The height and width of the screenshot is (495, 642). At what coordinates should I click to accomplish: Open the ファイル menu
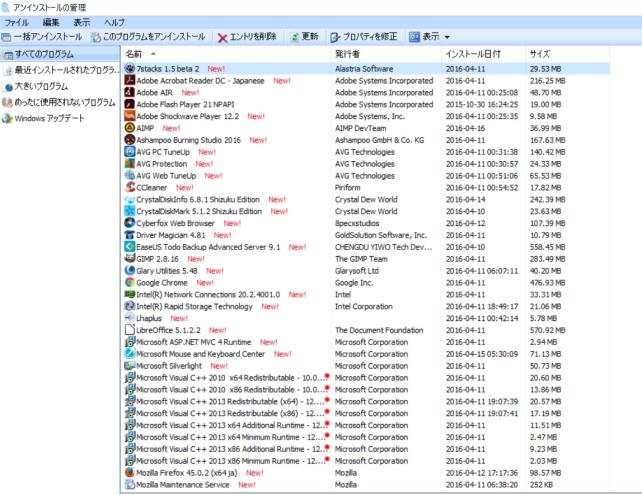[x=16, y=23]
